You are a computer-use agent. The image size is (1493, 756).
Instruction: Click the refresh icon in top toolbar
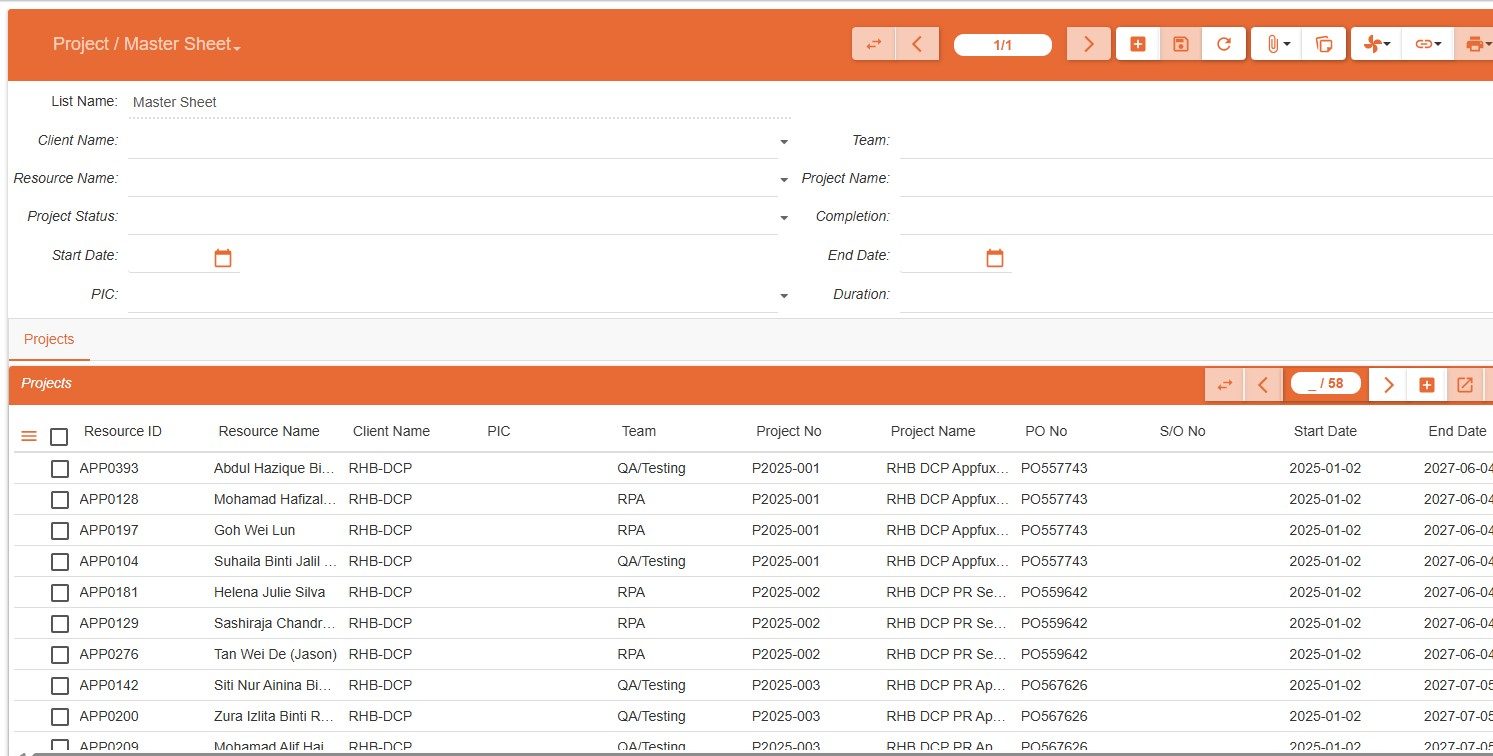[x=1224, y=44]
